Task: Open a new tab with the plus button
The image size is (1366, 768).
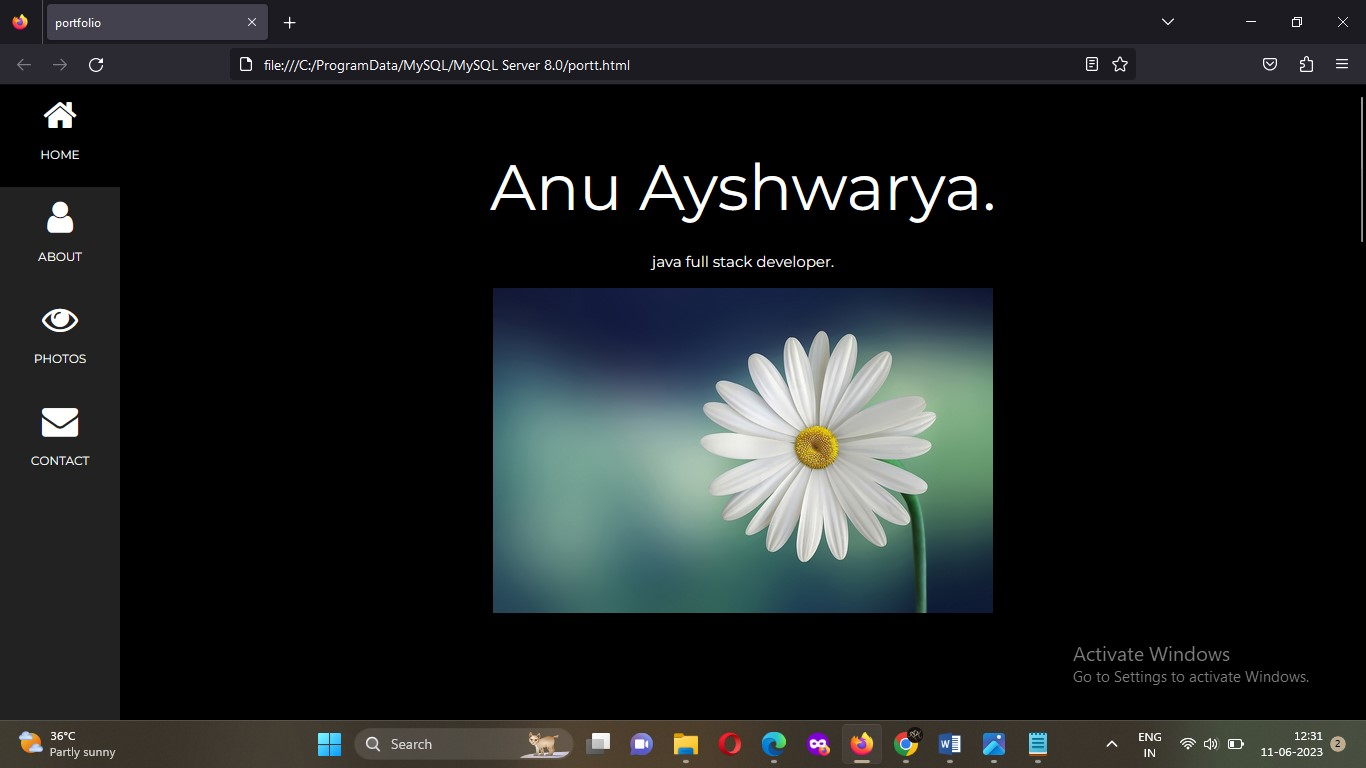Action: point(288,22)
